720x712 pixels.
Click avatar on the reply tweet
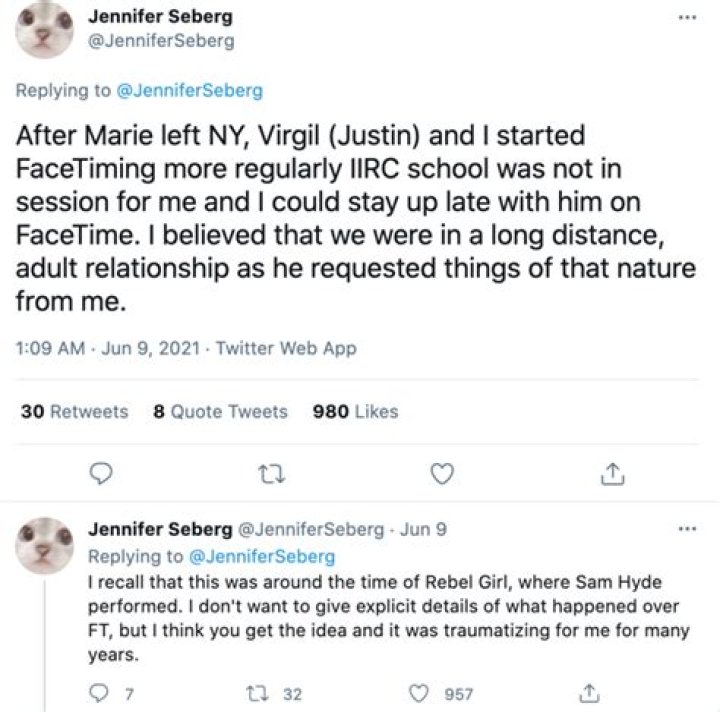(x=46, y=547)
